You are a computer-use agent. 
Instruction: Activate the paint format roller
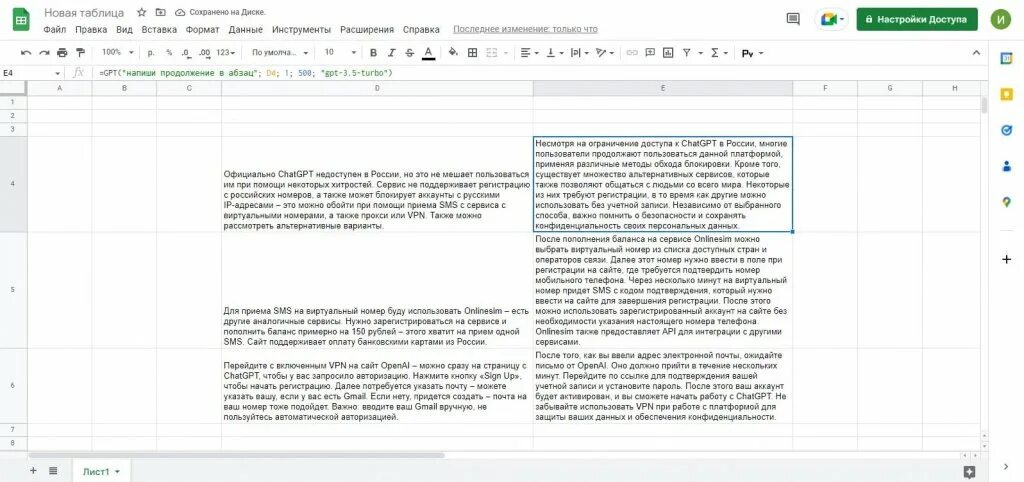coord(80,52)
